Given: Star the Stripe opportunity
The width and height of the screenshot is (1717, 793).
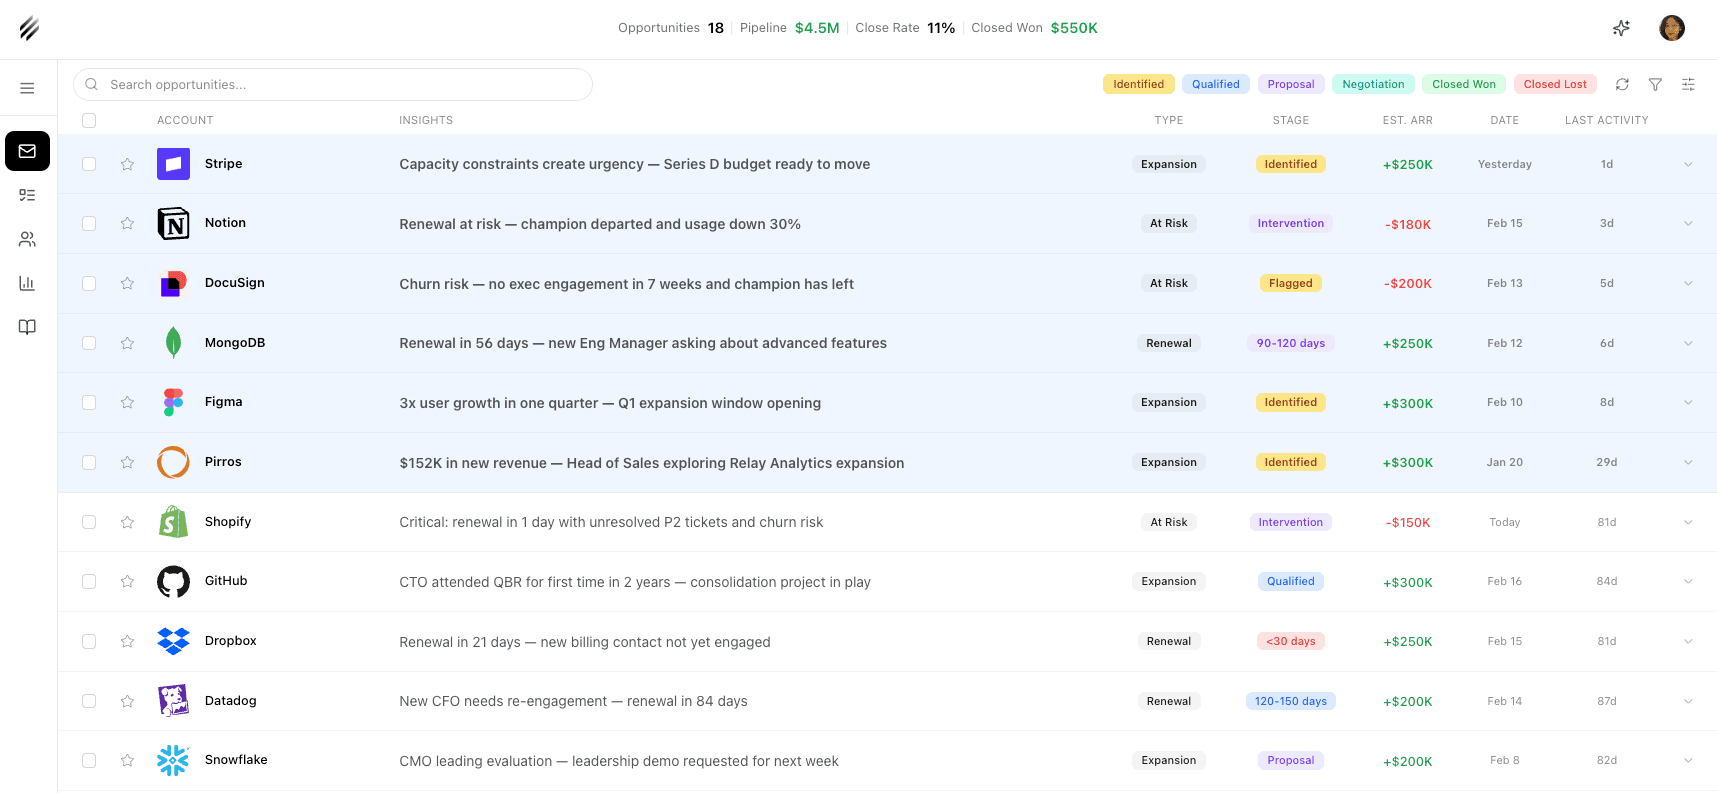Looking at the screenshot, I should [x=127, y=164].
